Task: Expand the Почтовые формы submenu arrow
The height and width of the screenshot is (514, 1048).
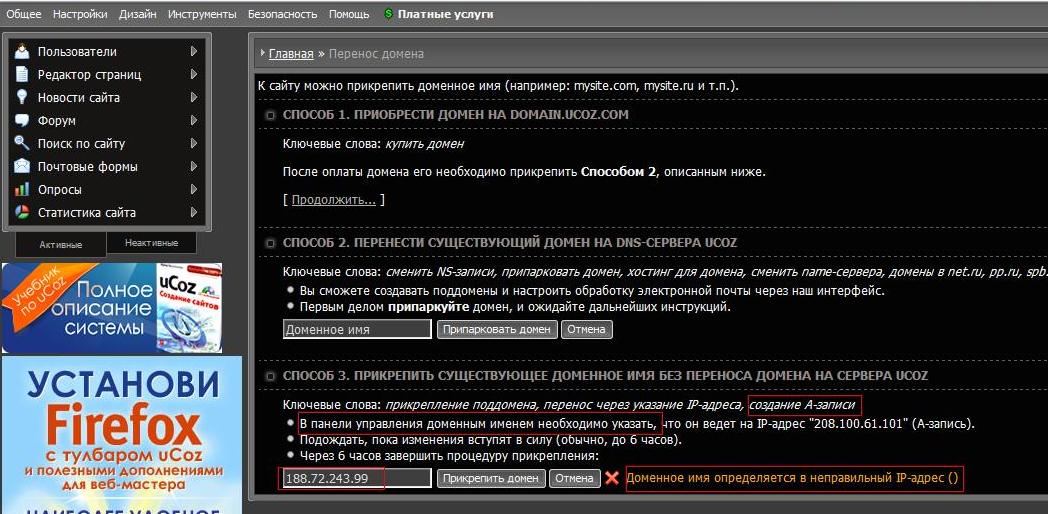Action: [194, 166]
